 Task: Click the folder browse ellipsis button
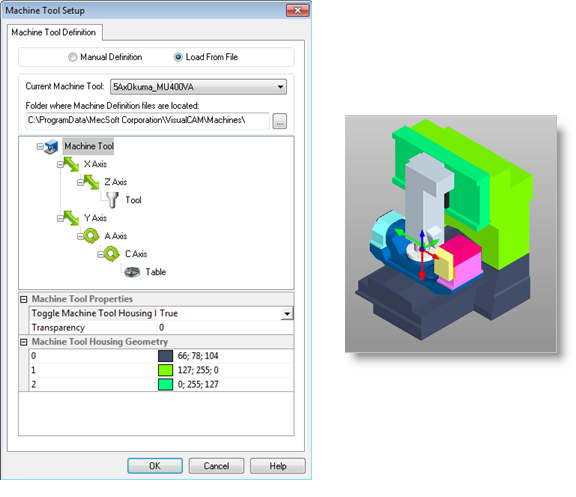(280, 121)
